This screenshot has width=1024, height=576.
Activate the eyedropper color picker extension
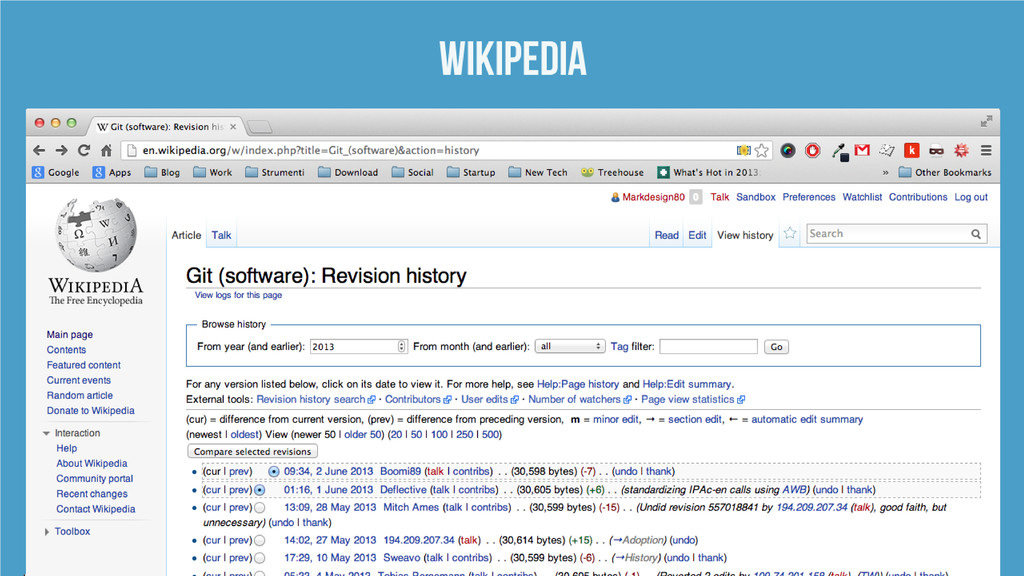[839, 151]
